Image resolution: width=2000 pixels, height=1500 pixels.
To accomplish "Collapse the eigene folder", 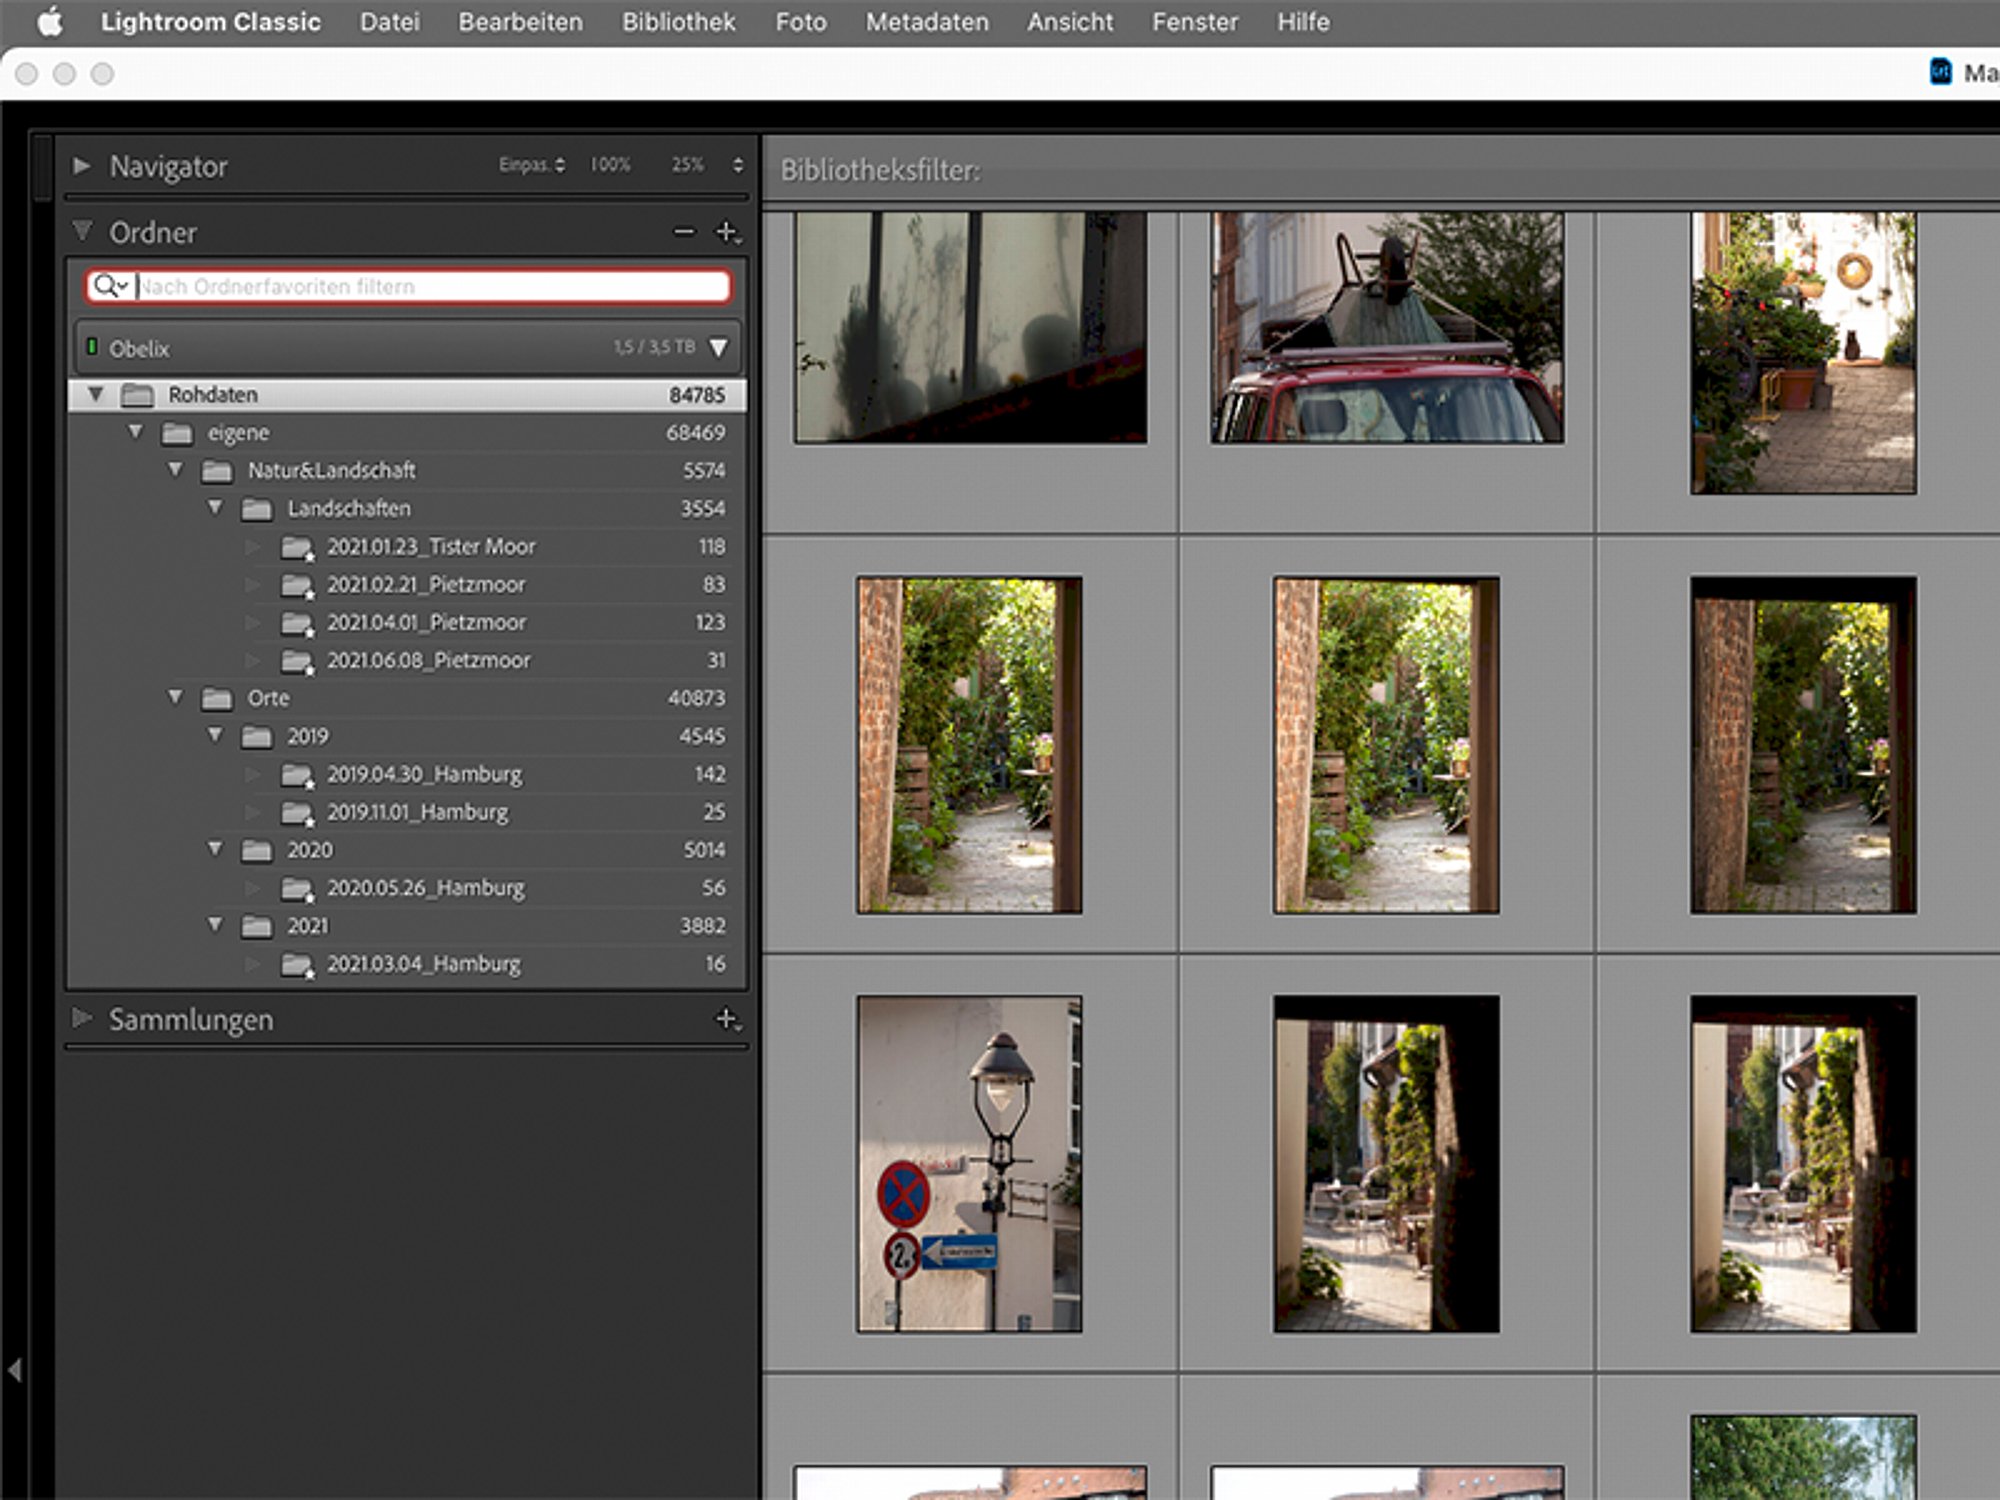I will [136, 432].
